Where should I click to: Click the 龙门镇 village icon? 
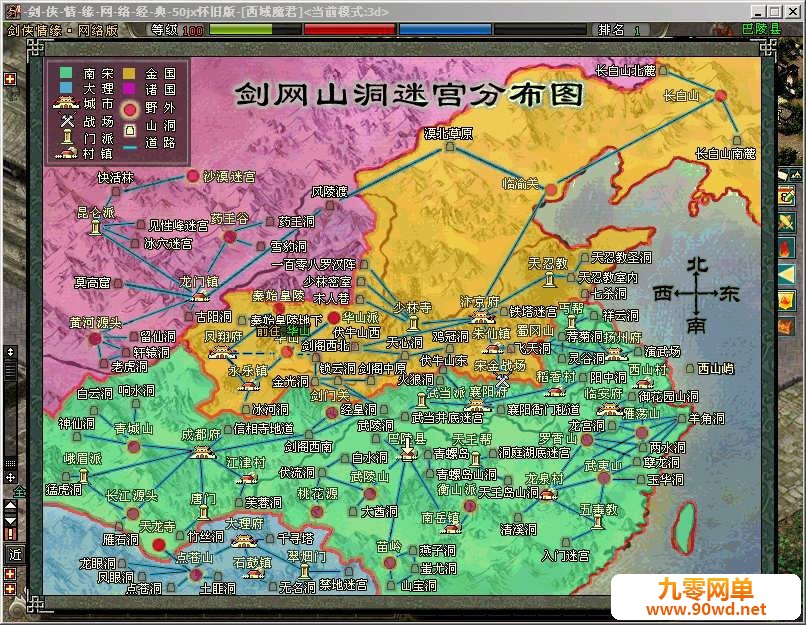pos(199,297)
